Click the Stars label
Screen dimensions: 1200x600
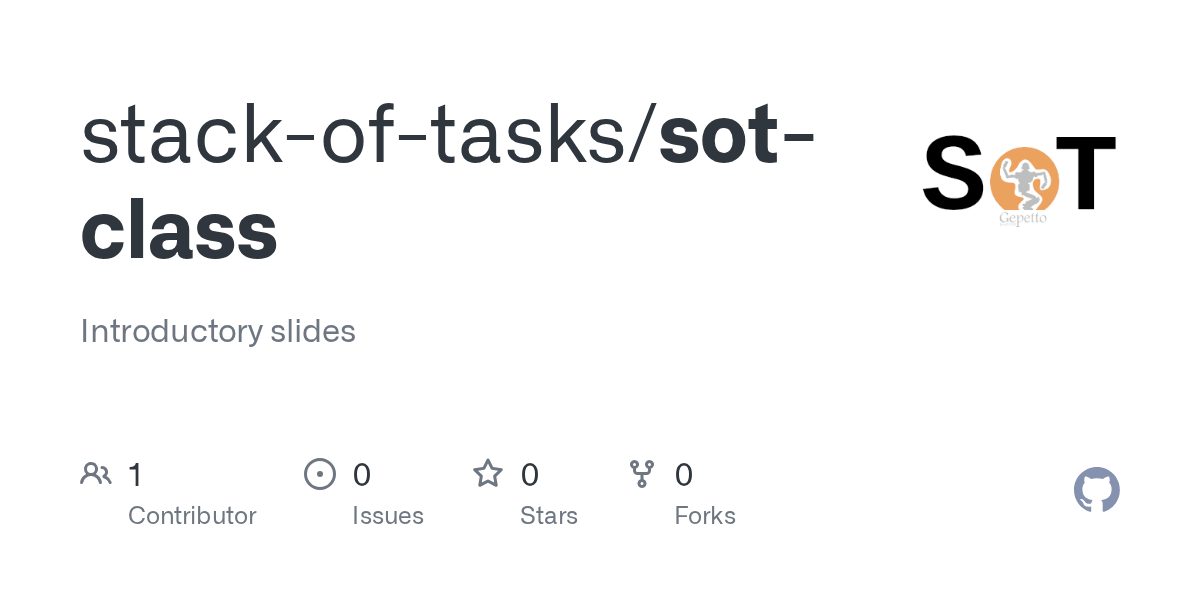pos(549,516)
